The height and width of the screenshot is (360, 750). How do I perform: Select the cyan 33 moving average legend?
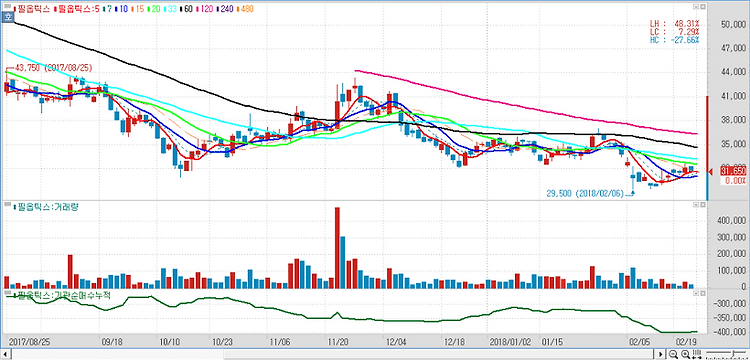170,9
